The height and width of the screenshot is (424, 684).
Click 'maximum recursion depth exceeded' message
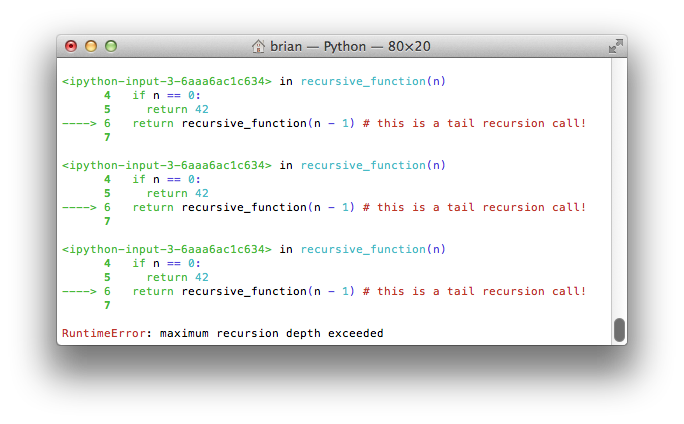[271, 333]
